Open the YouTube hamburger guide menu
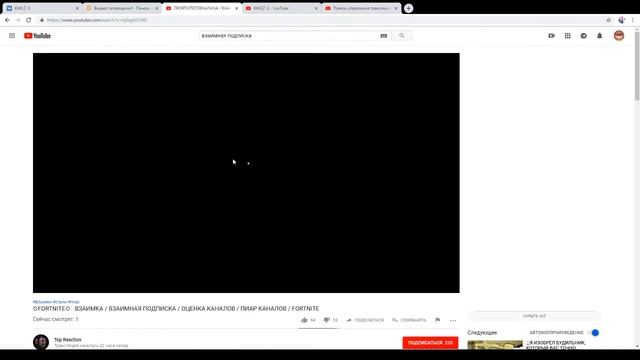The image size is (640, 360). pos(12,36)
